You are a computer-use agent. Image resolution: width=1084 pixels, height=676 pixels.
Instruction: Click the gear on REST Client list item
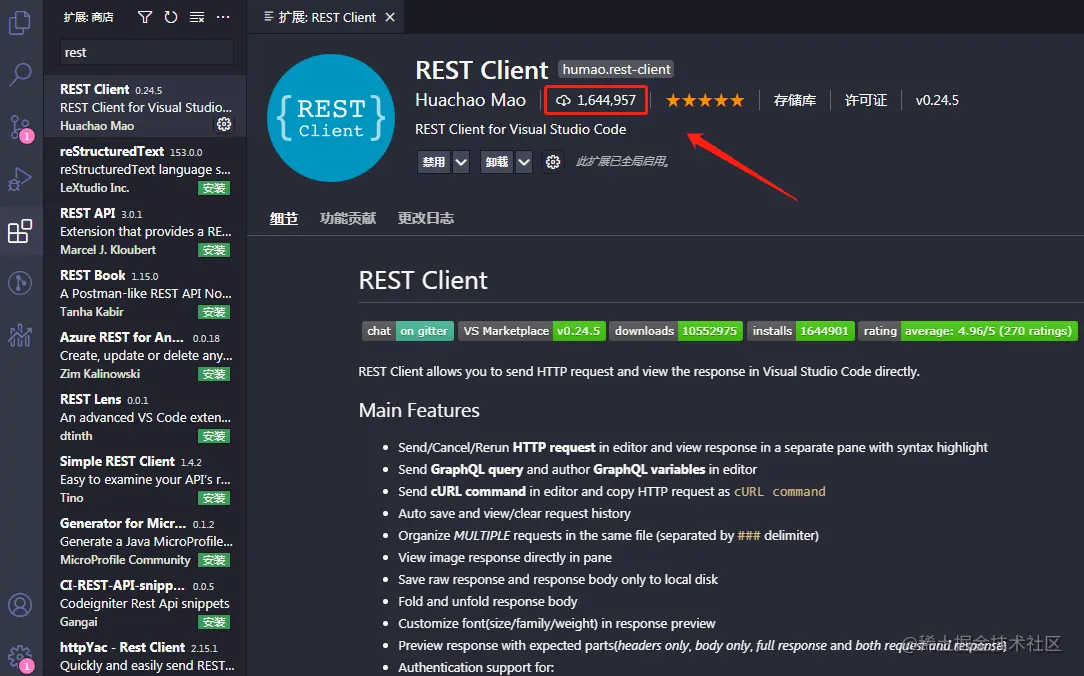coord(224,124)
